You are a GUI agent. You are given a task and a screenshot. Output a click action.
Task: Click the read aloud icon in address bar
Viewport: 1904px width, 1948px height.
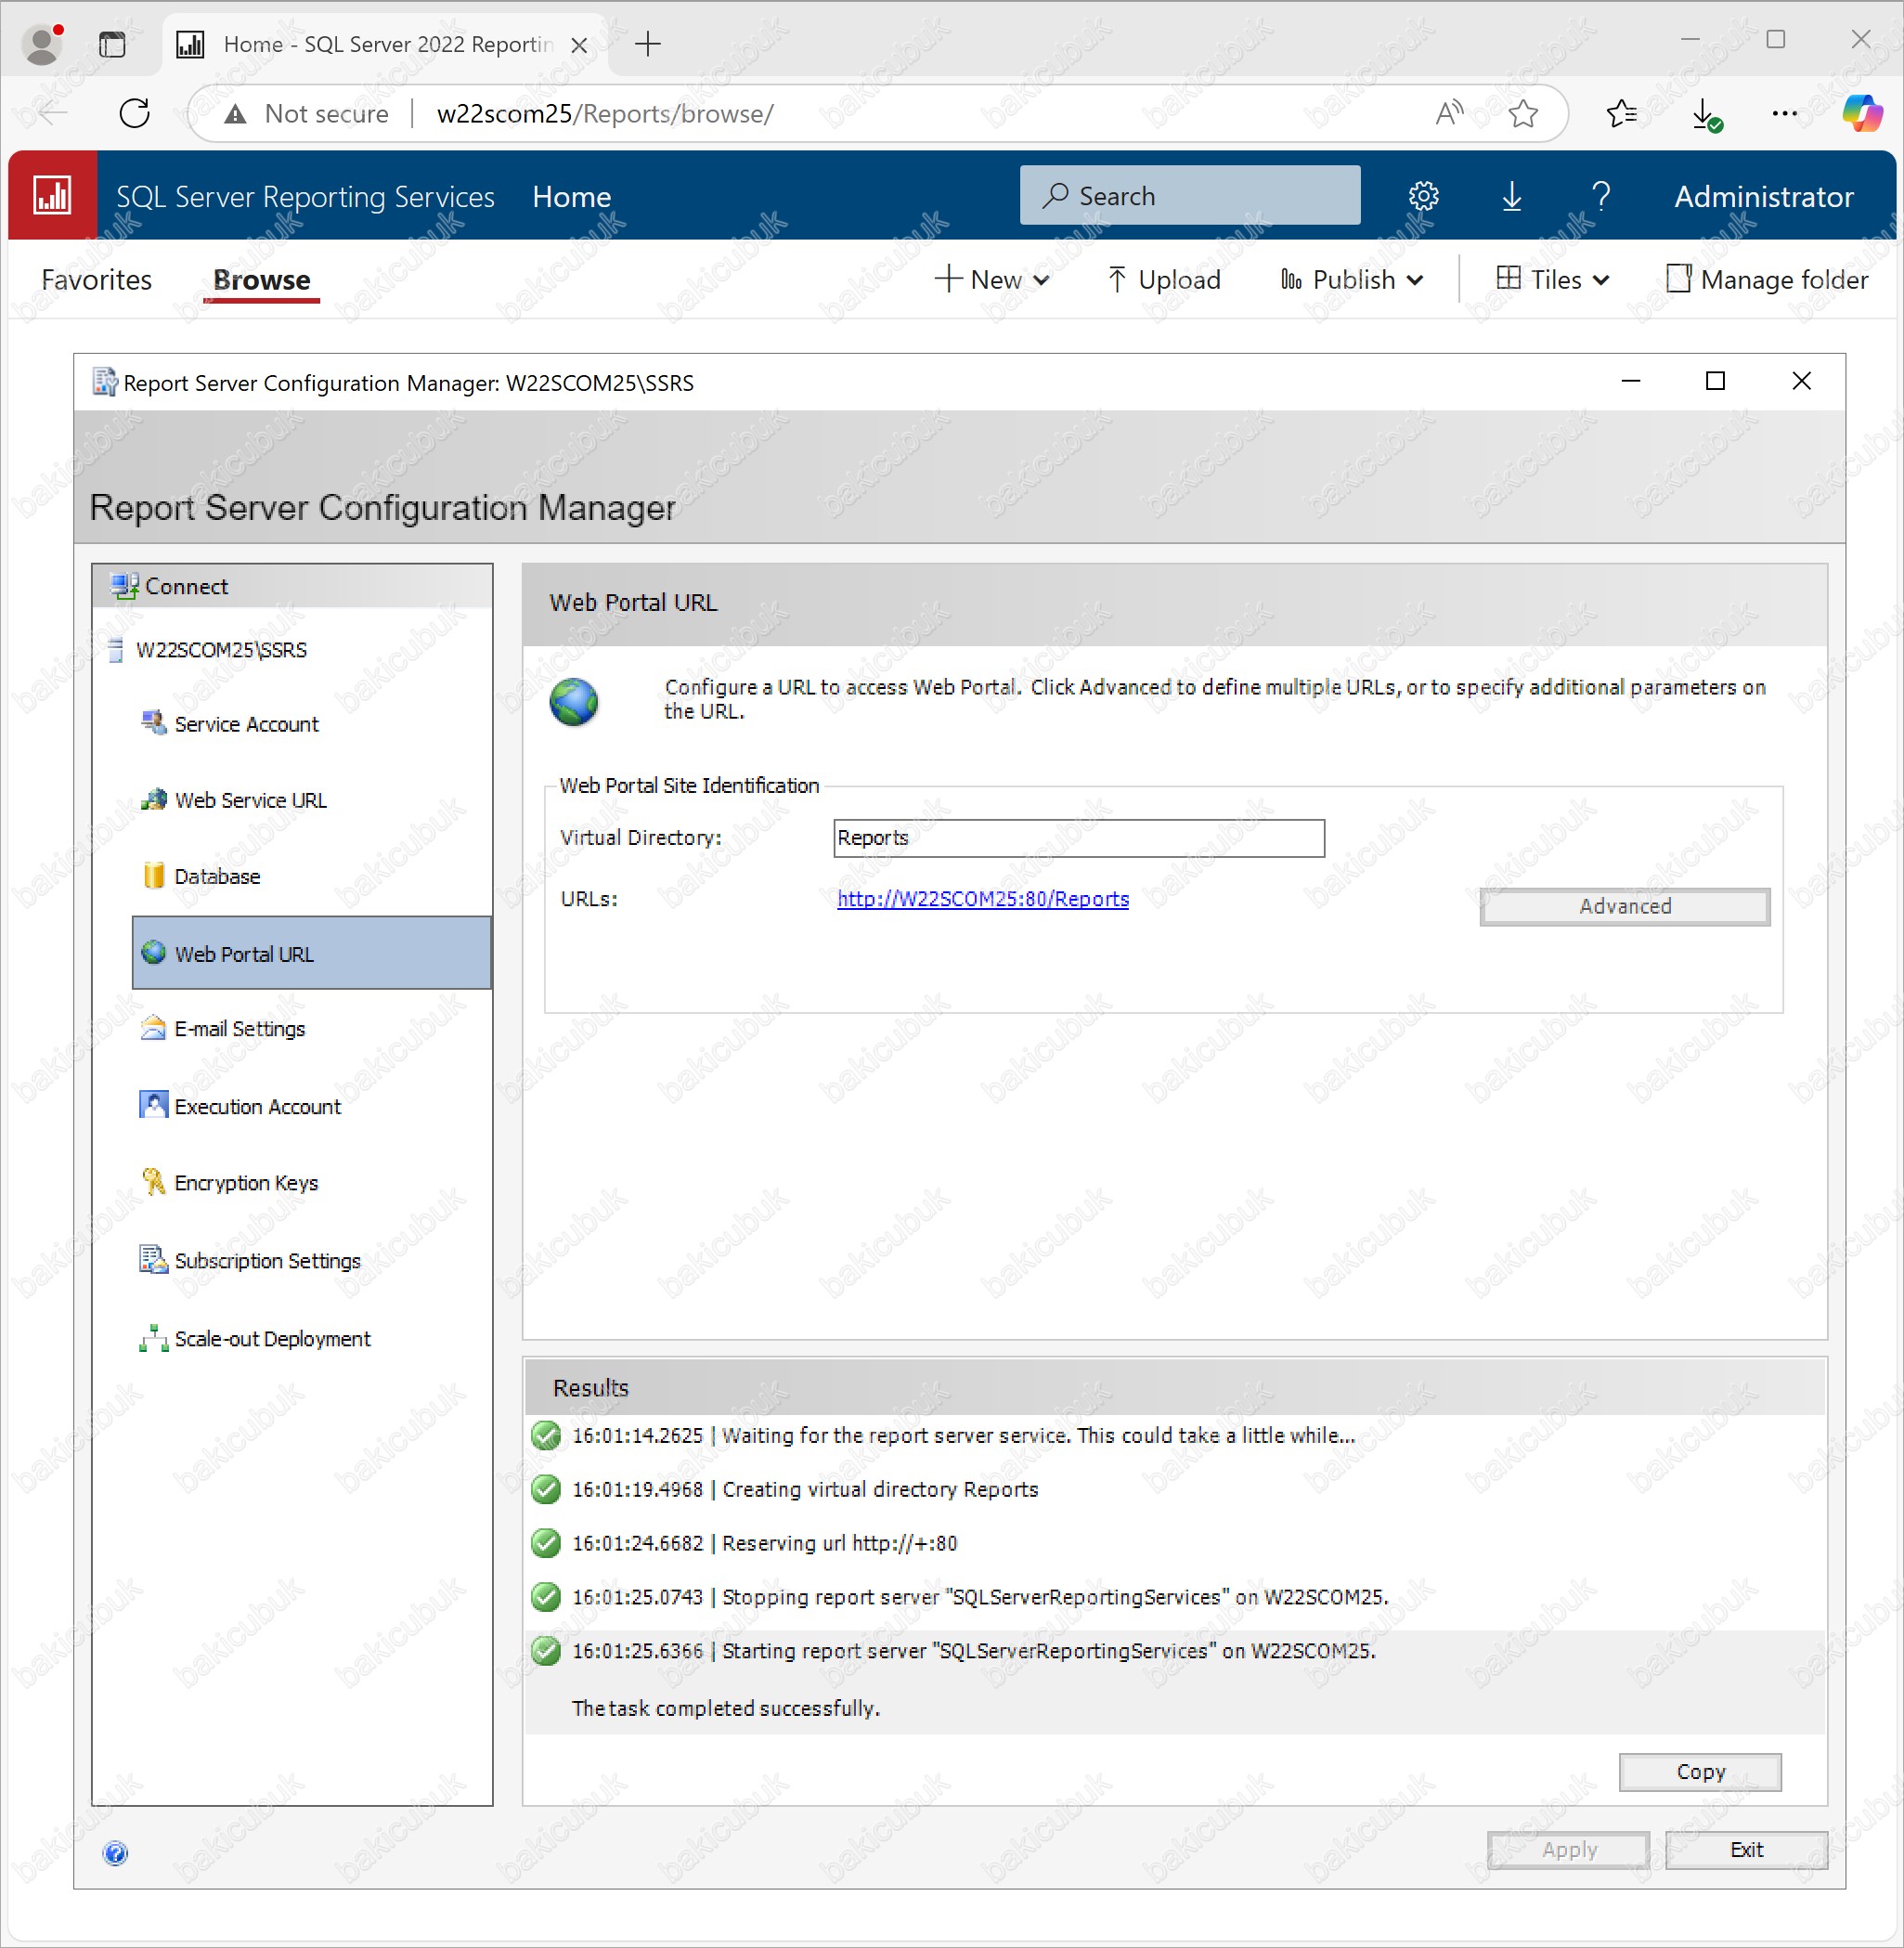click(1449, 113)
